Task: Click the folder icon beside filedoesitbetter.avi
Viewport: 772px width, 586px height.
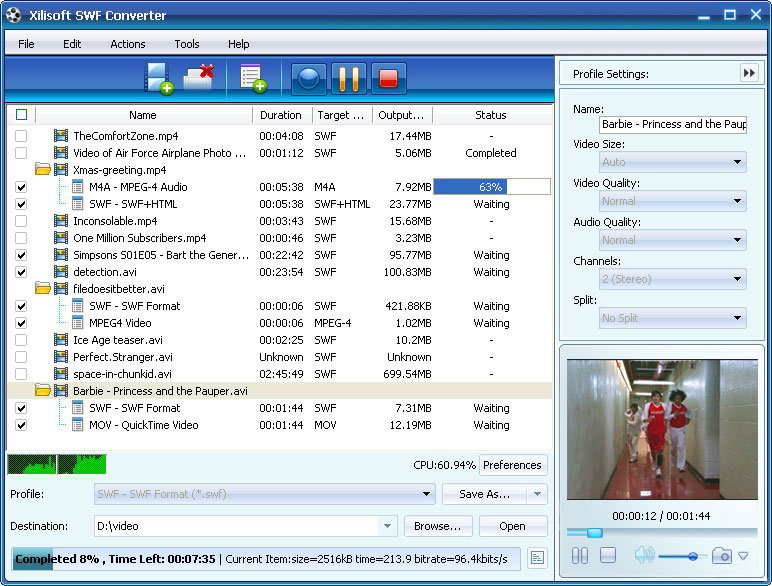Action: 43,289
